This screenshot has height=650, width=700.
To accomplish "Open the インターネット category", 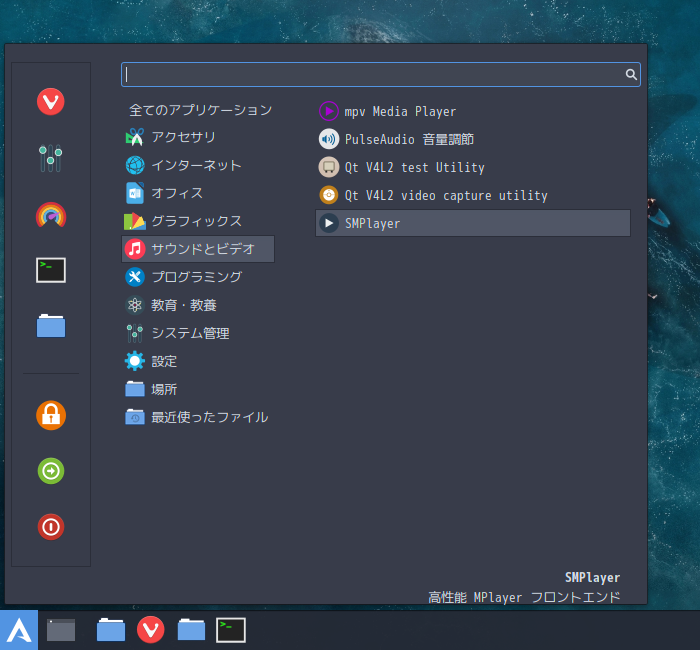I will point(198,165).
